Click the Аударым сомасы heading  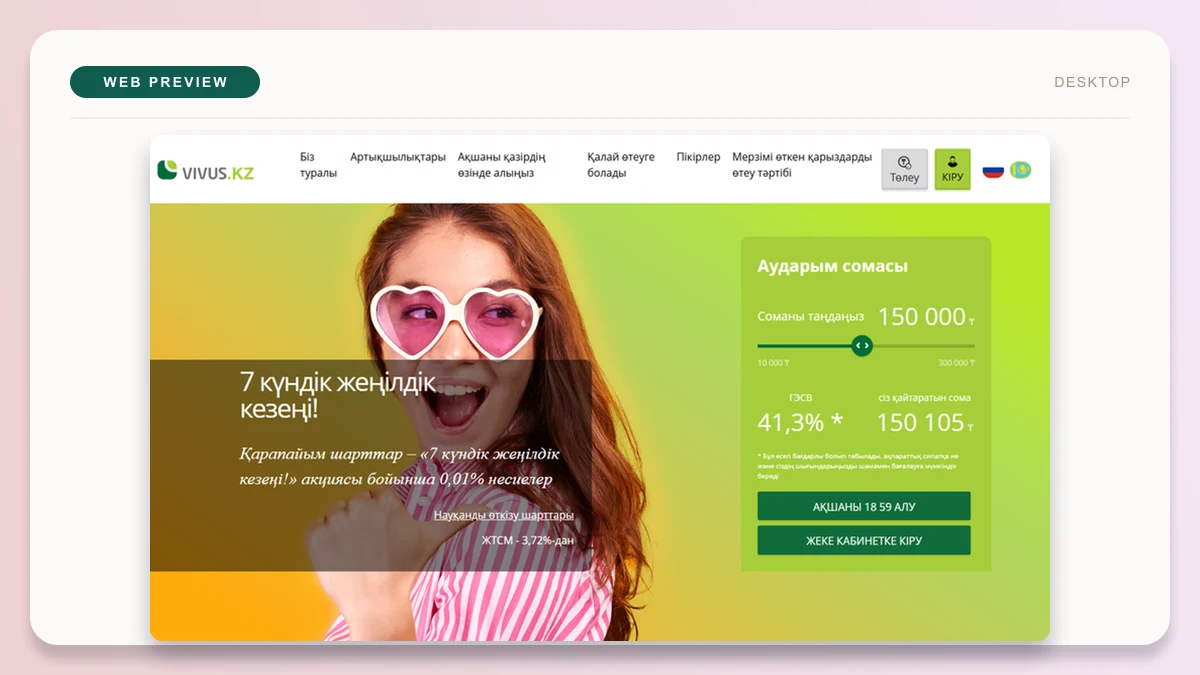pyautogui.click(x=833, y=267)
